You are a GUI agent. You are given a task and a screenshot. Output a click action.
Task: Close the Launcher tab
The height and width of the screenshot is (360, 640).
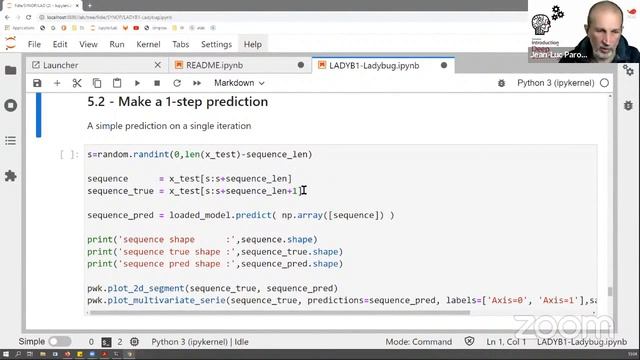click(x=158, y=65)
